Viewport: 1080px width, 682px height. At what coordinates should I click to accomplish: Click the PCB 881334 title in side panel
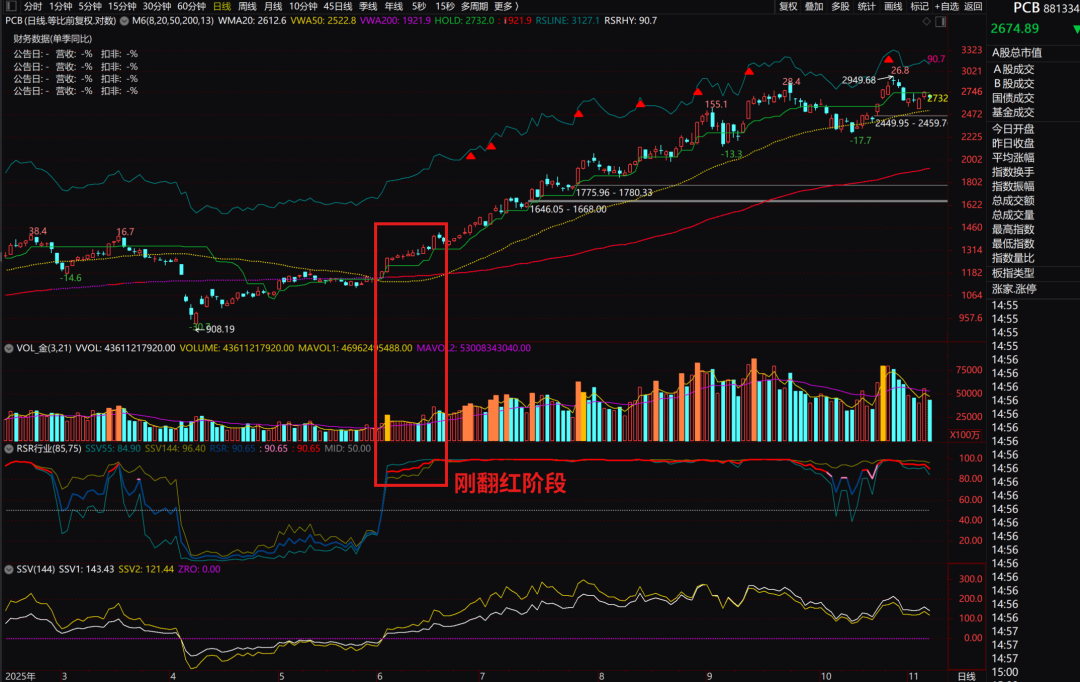click(1046, 8)
